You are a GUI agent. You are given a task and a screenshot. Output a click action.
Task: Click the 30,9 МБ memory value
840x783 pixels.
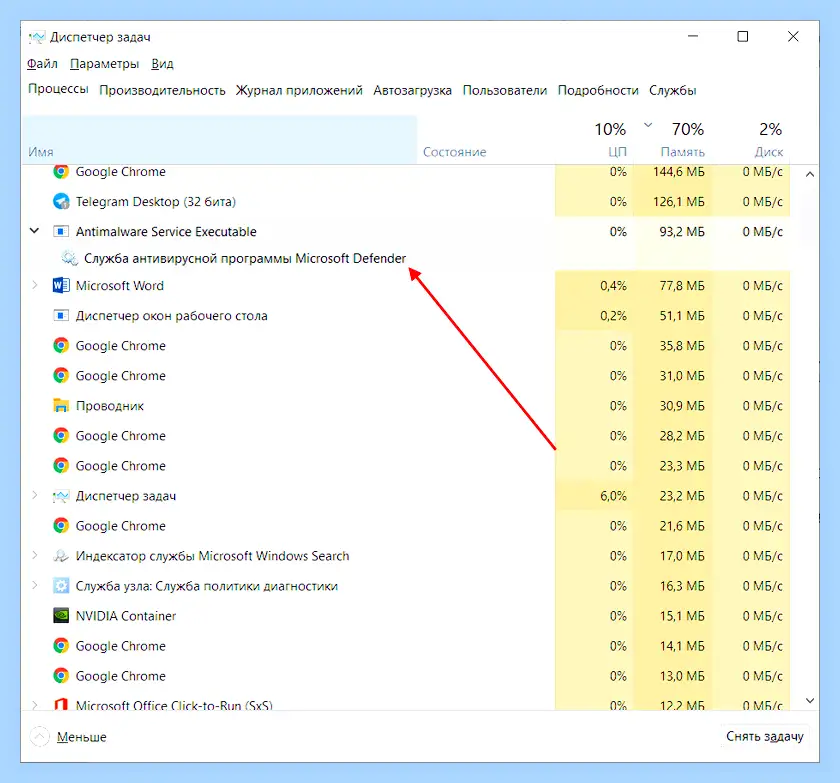[681, 405]
